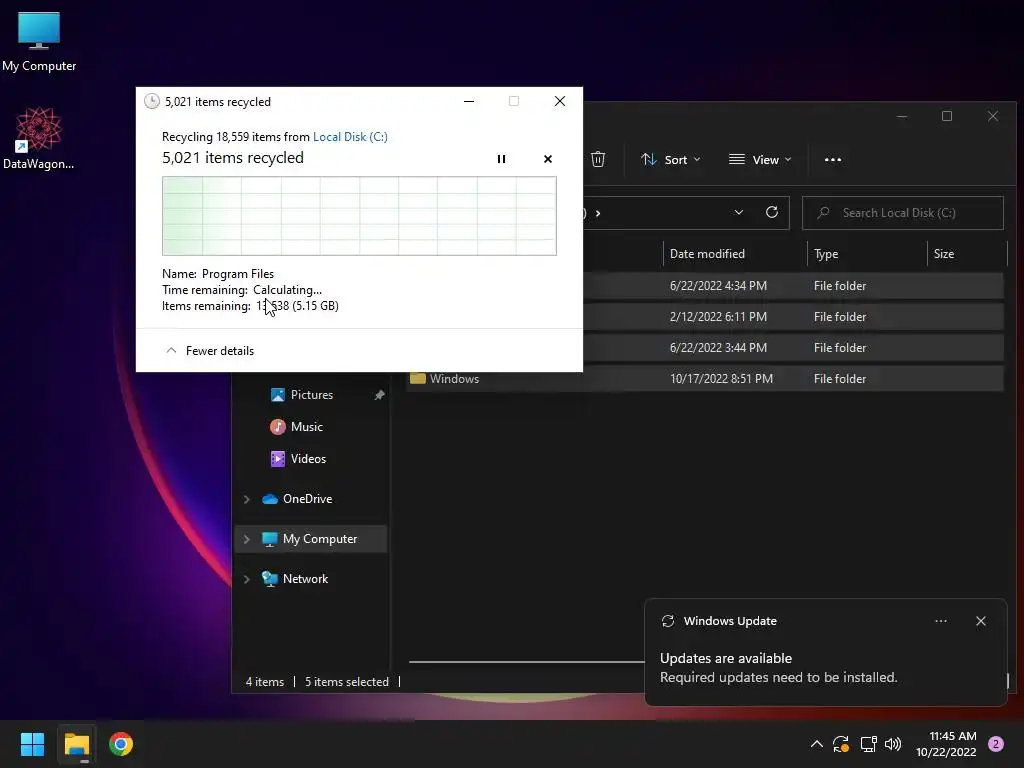Viewport: 1024px width, 768px height.
Task: Cancel the recycle operation with X beside pause
Action: click(548, 159)
